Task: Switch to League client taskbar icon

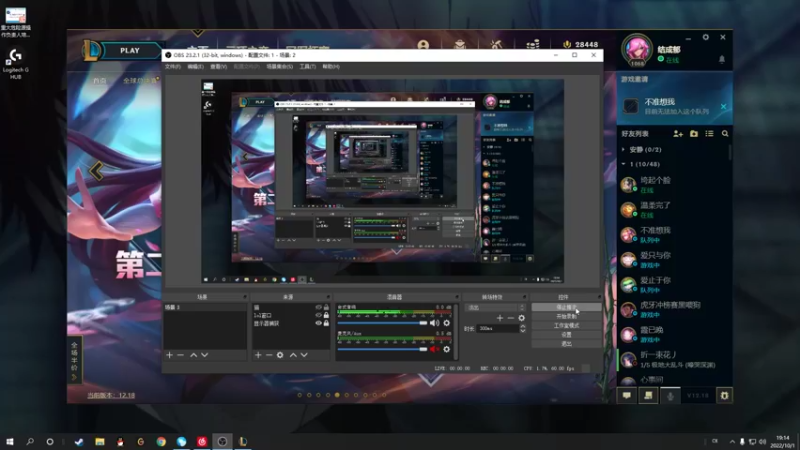Action: 243,442
